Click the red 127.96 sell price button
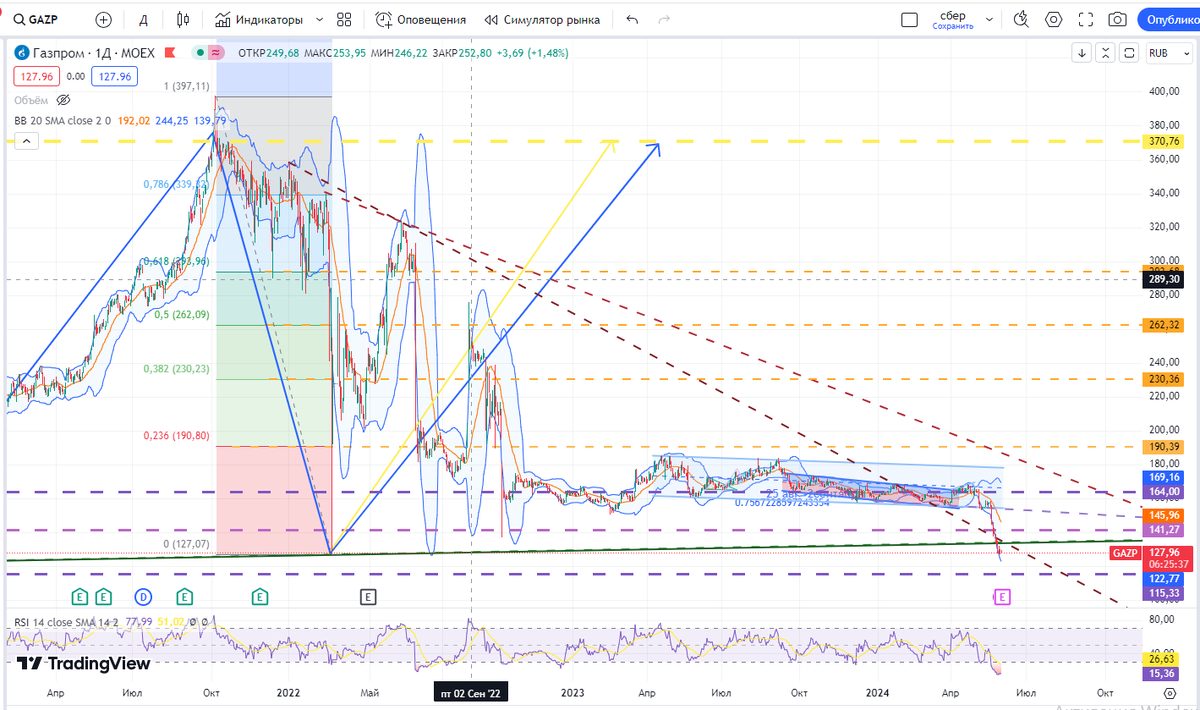The image size is (1200, 710). tap(36, 76)
